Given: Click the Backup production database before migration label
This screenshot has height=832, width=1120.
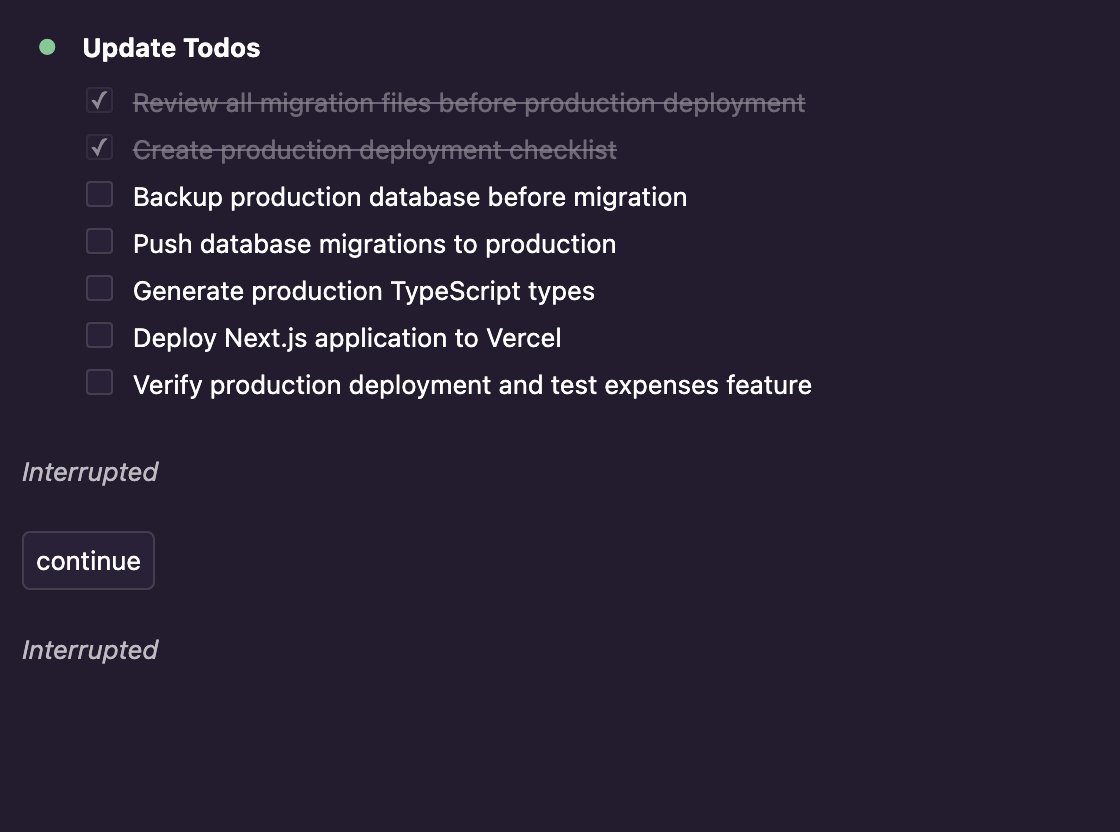Looking at the screenshot, I should (410, 197).
